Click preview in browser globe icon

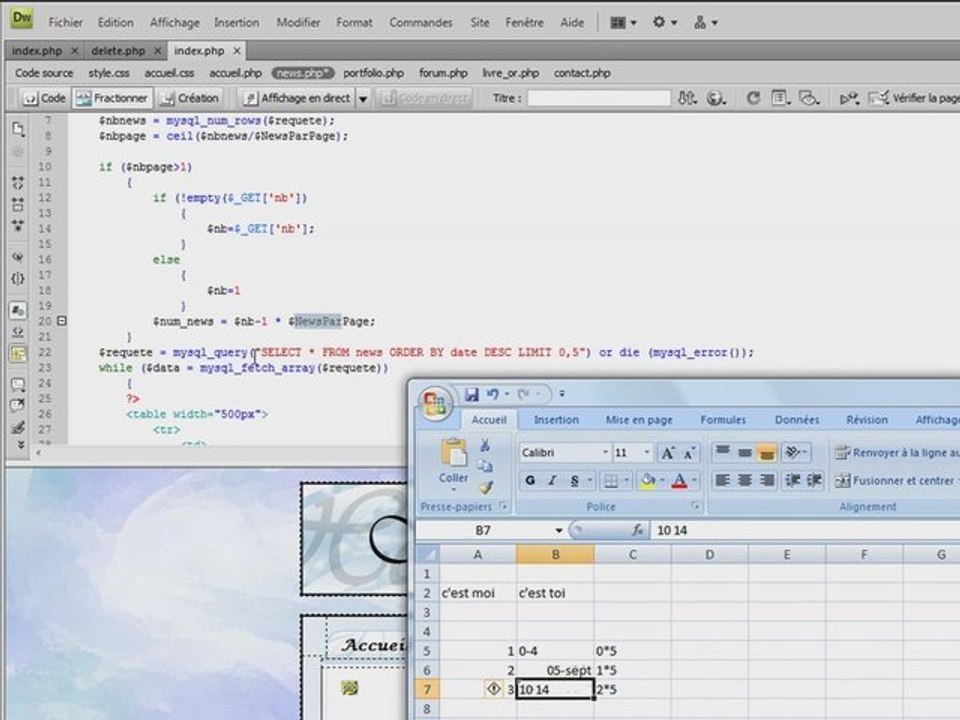tap(715, 98)
